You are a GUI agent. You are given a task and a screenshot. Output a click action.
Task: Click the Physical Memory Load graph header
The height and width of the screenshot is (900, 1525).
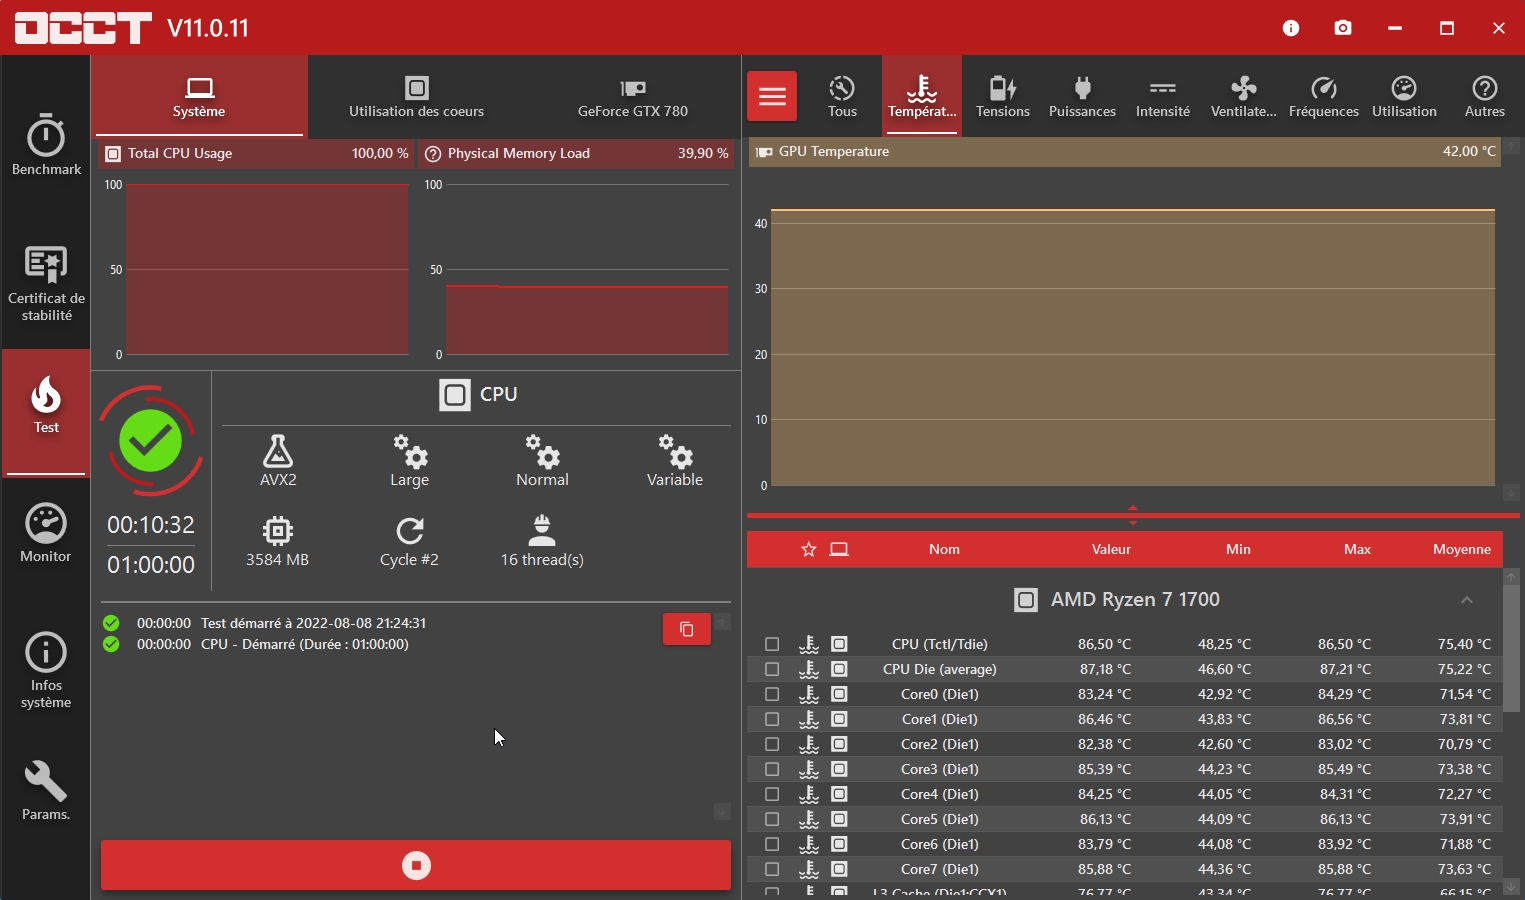coord(577,154)
